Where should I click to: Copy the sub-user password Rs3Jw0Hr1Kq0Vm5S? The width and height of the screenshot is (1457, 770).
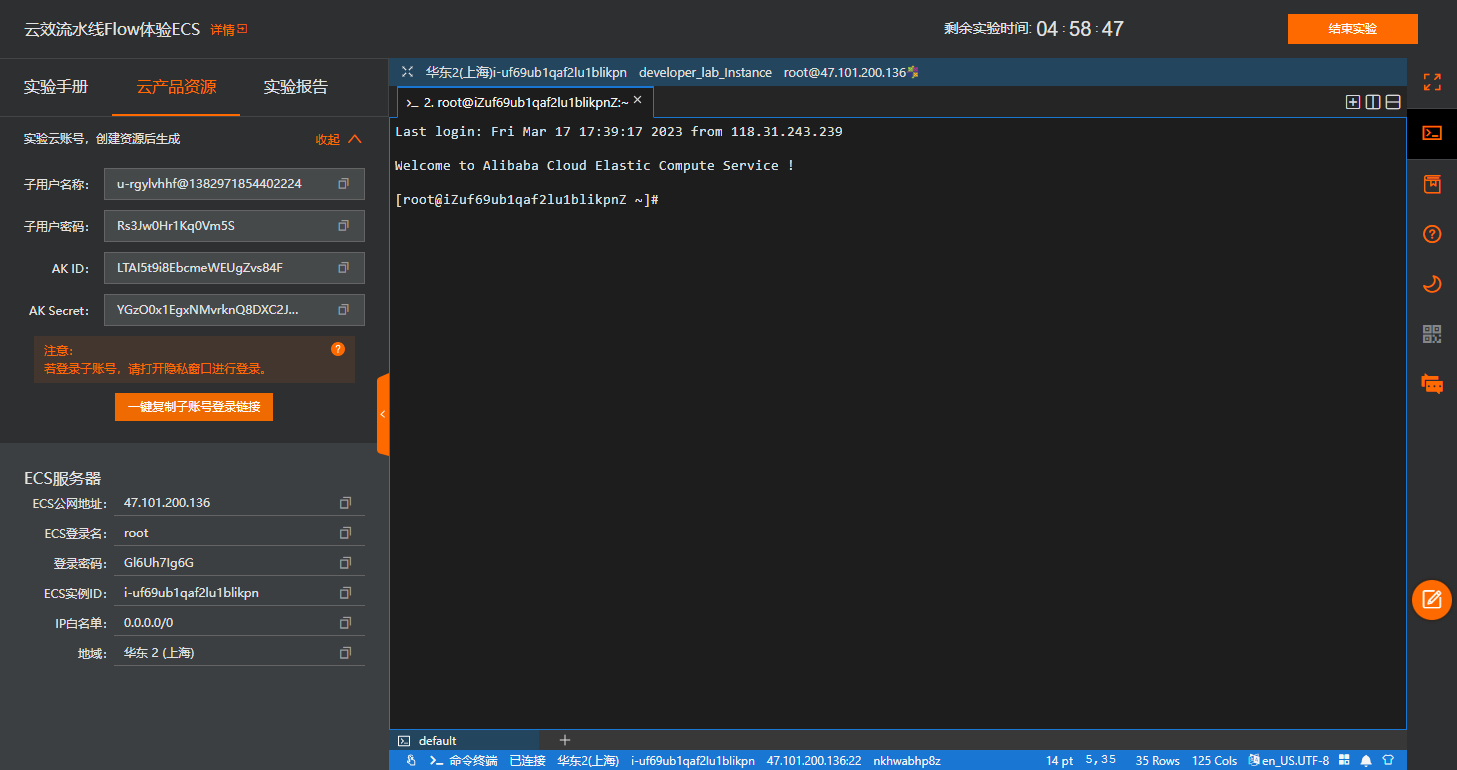[343, 226]
